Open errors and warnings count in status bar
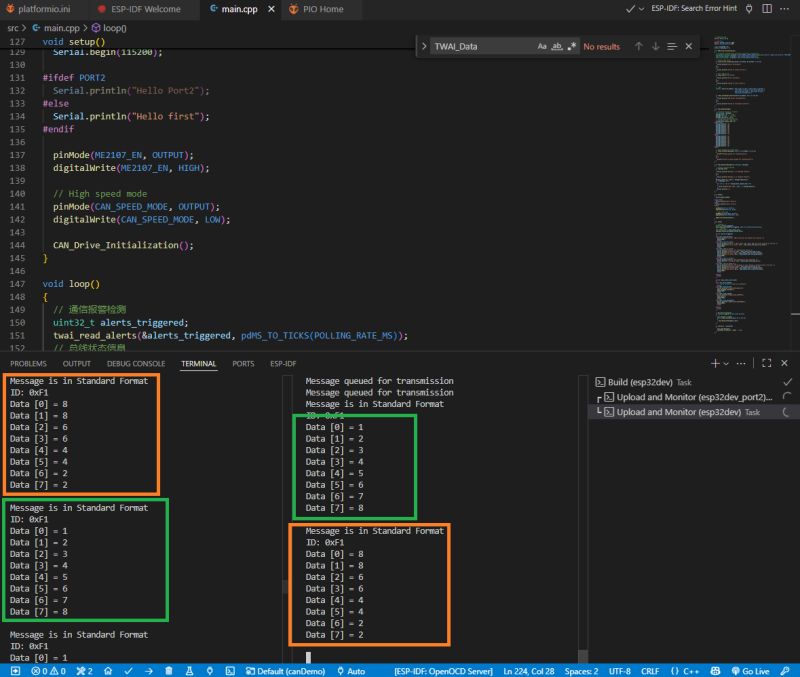This screenshot has height=677, width=800. click(x=48, y=671)
